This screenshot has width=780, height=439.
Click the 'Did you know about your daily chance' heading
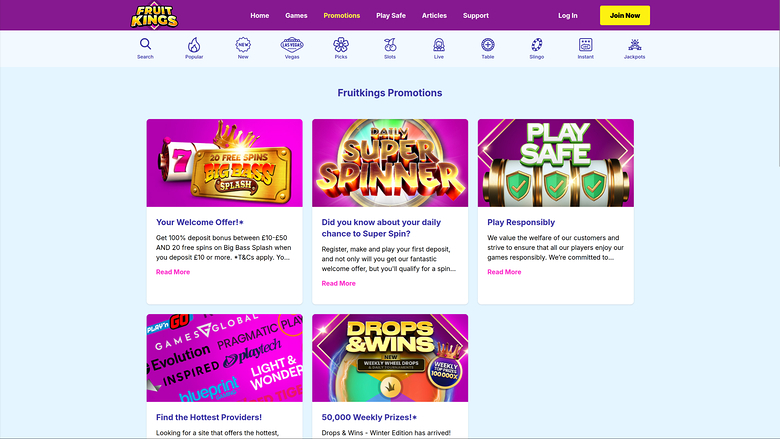click(x=381, y=228)
